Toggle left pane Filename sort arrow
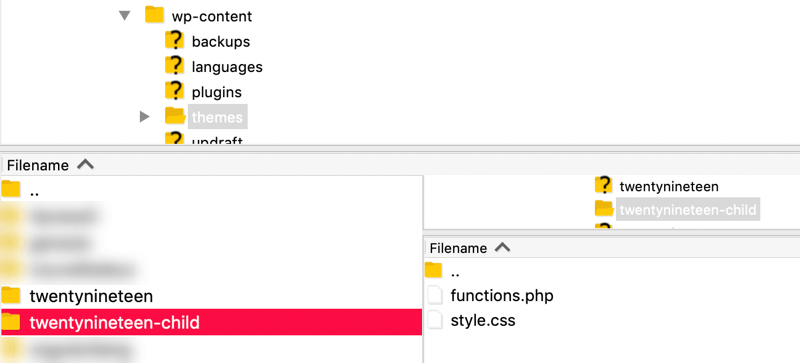 [85, 164]
